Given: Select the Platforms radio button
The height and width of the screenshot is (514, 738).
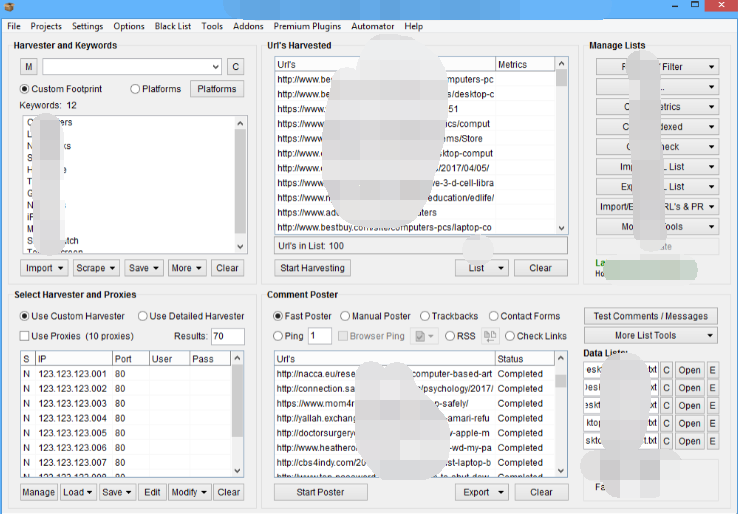Looking at the screenshot, I should click(x=136, y=89).
